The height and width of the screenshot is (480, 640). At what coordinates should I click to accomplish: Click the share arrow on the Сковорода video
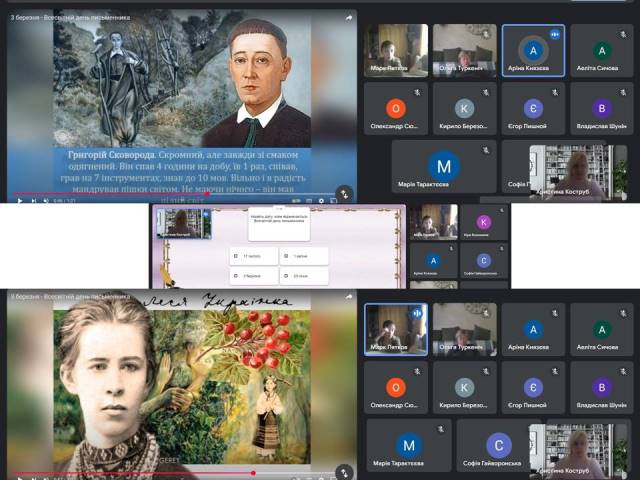(349, 18)
